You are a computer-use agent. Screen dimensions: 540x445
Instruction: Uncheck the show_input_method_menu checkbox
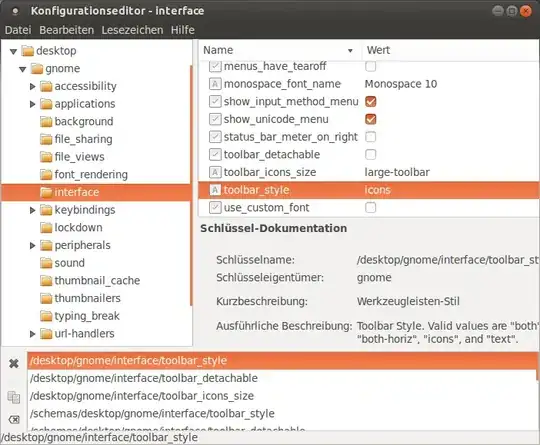[371, 102]
